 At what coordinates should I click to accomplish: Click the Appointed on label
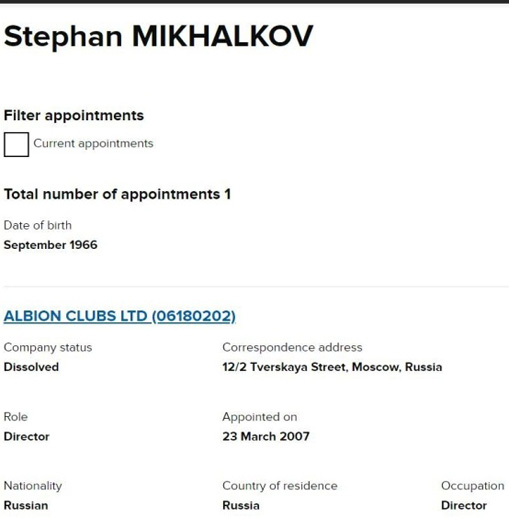pyautogui.click(x=260, y=417)
